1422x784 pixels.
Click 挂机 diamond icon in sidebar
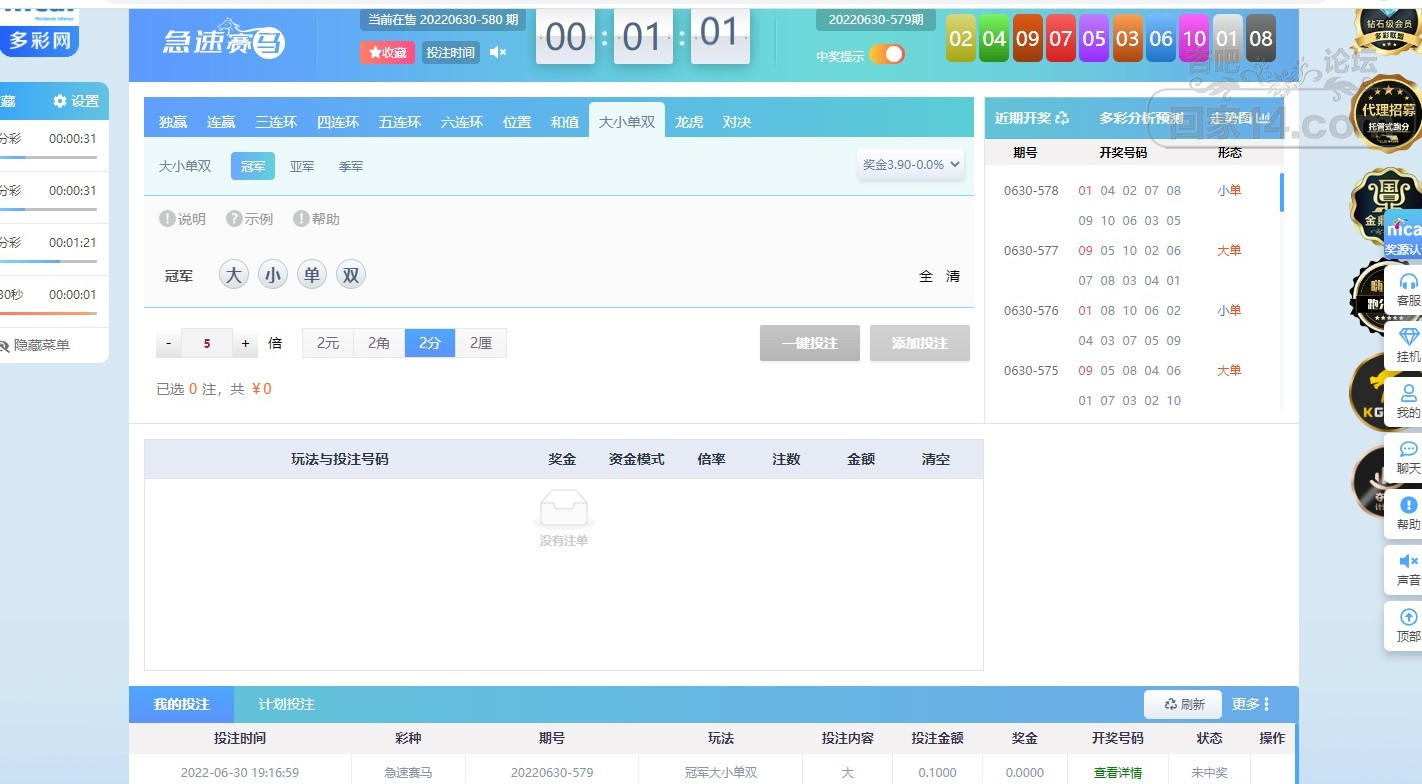1408,345
